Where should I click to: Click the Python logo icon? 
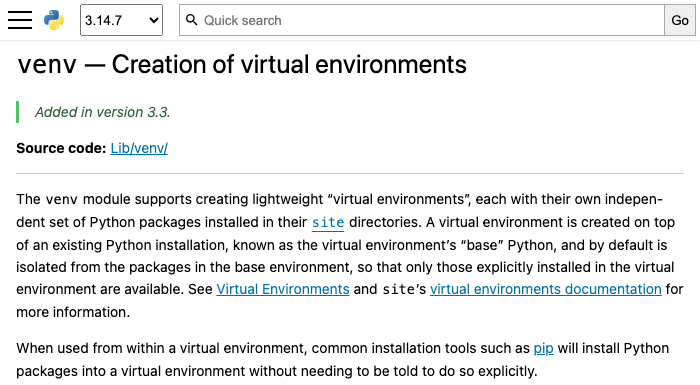[54, 20]
